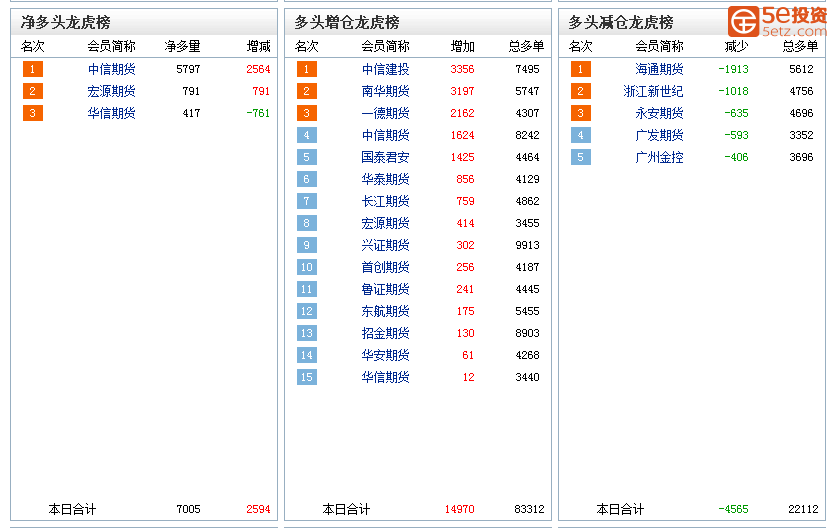835x528 pixels.
Task: Open the 南华期货 member link
Action: (385, 91)
